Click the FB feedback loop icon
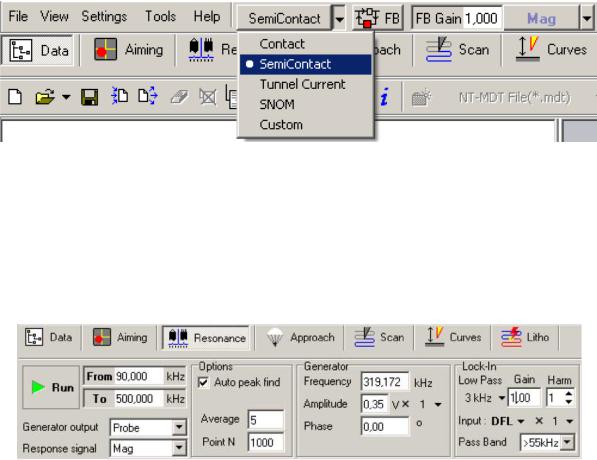This screenshot has height=460, width=597. [x=366, y=17]
